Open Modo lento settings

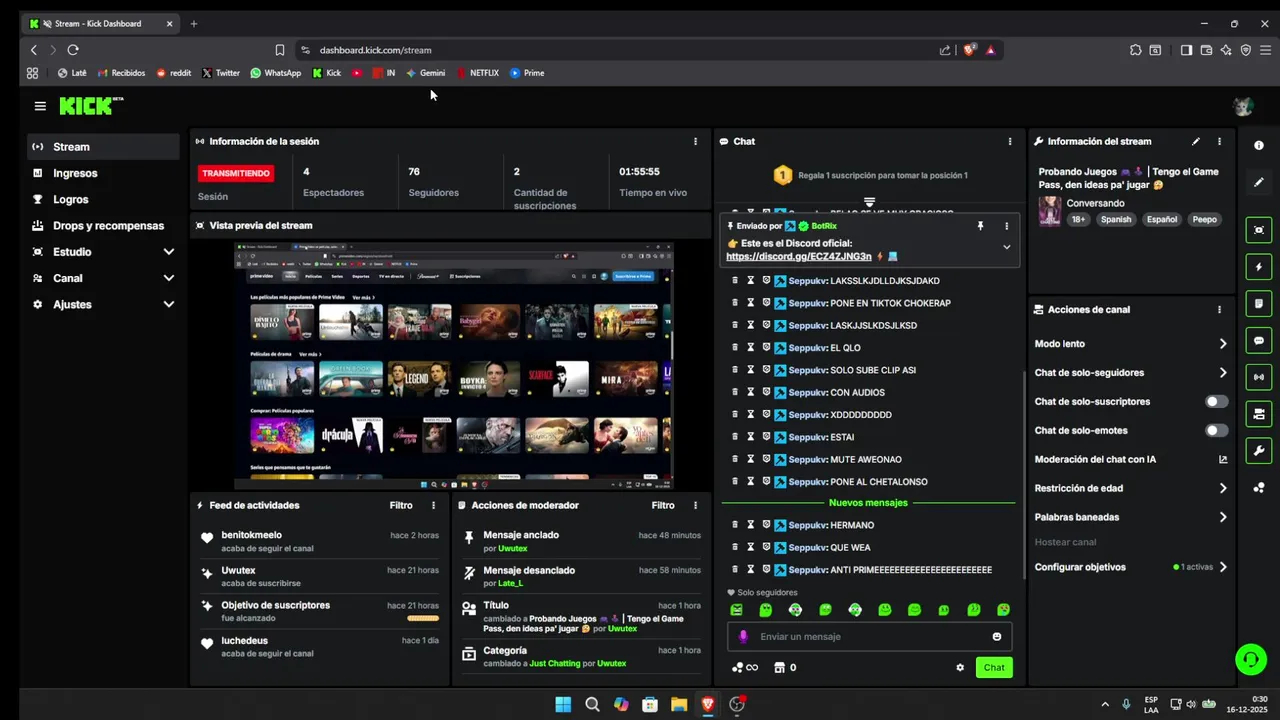1130,344
